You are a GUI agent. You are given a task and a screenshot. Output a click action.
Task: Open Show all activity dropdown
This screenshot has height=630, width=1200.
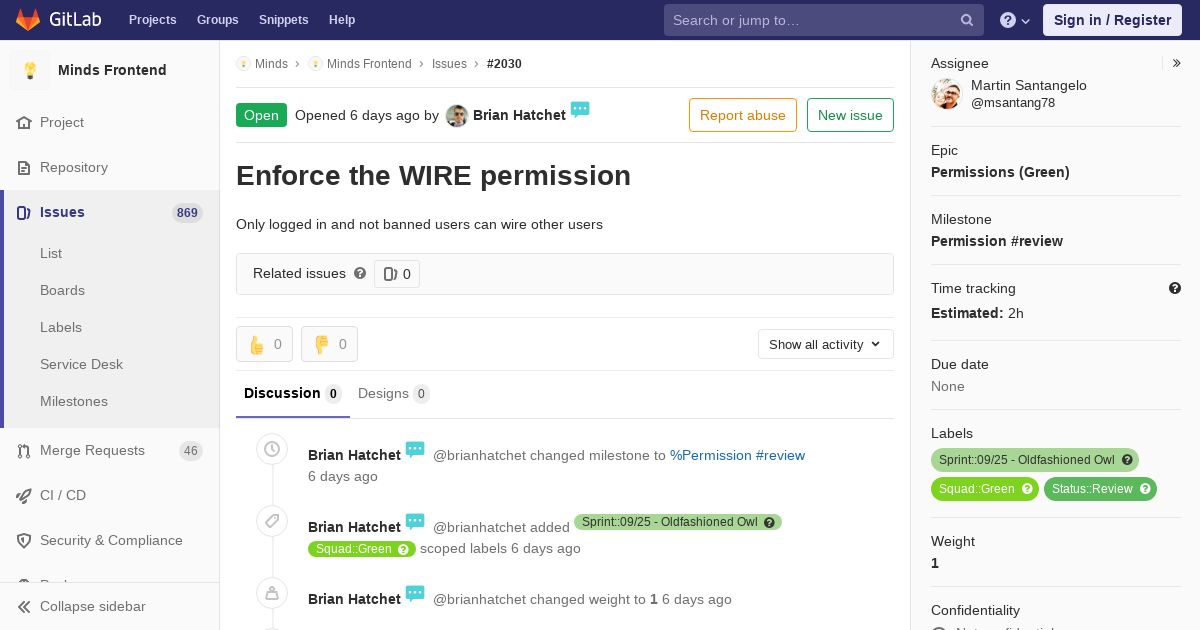click(825, 344)
